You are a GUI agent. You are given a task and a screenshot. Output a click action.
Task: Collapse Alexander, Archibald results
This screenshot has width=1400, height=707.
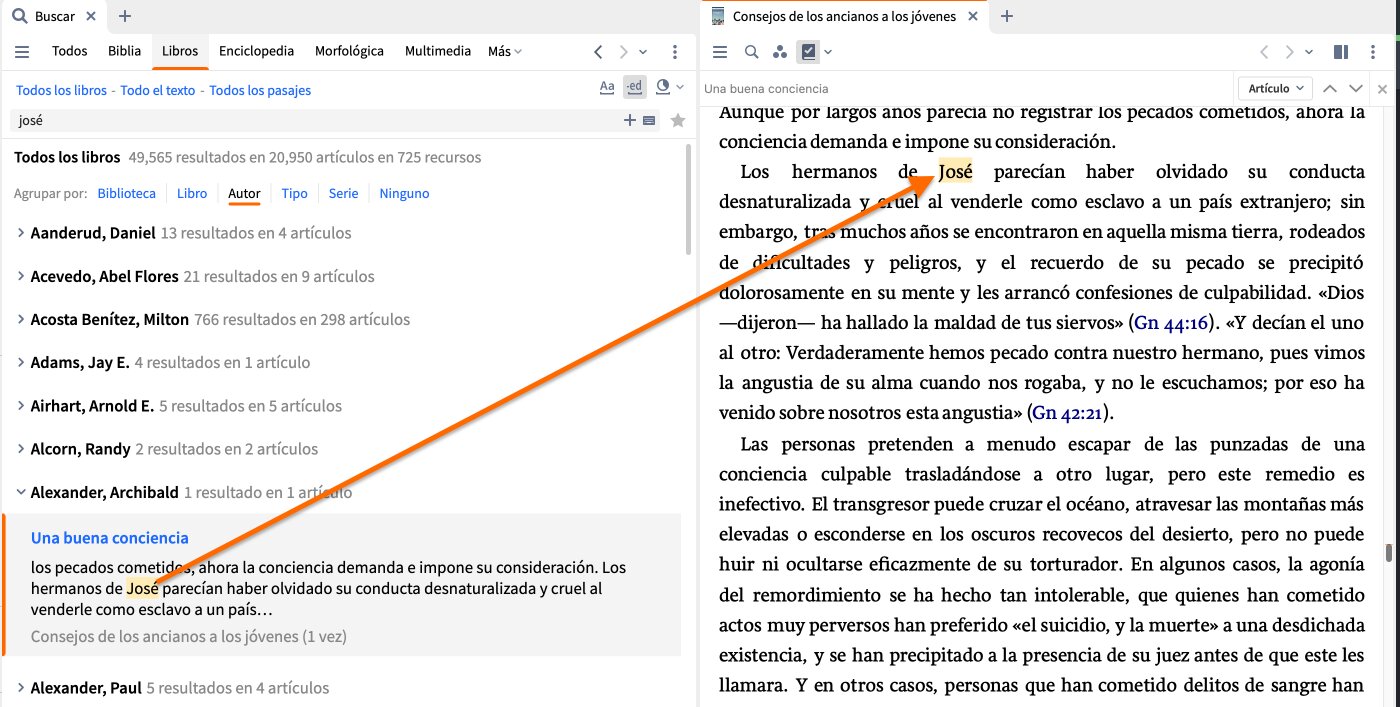click(21, 492)
